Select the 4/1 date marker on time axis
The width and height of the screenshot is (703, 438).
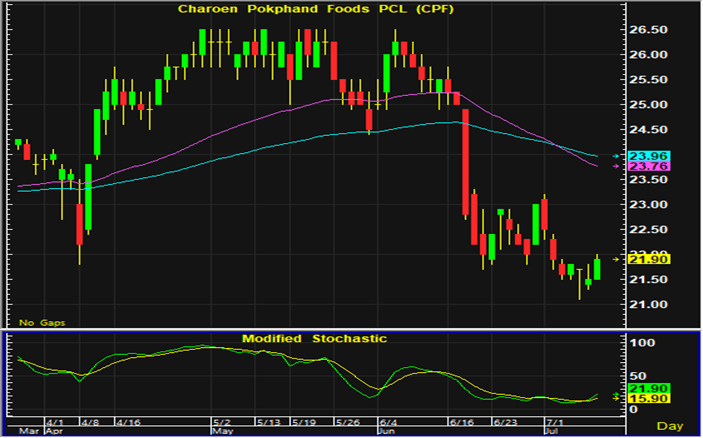pyautogui.click(x=55, y=422)
